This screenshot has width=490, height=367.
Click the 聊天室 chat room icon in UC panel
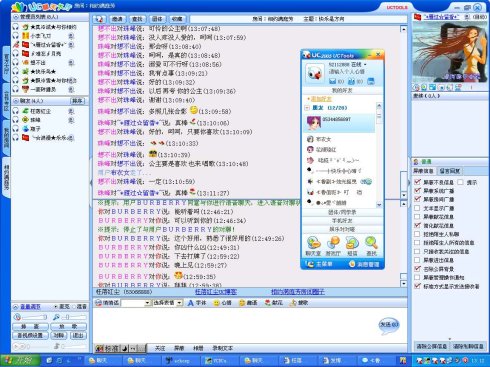[313, 246]
